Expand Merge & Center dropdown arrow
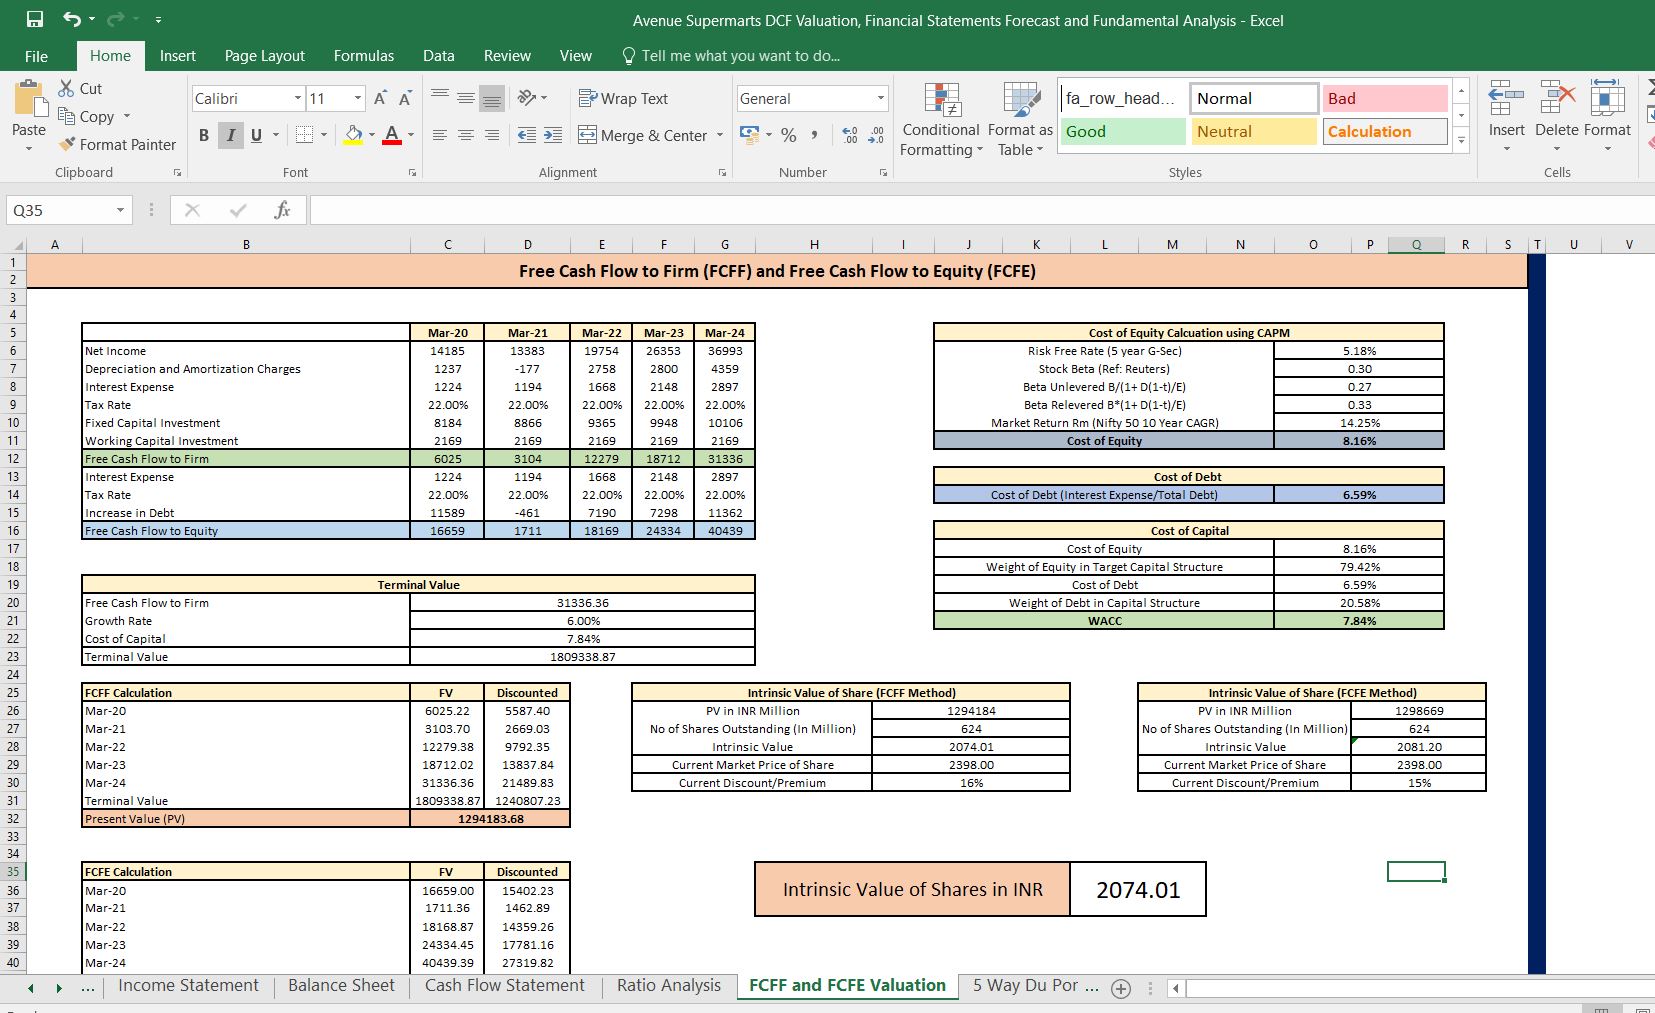Screen dimensions: 1655x1013 tap(720, 135)
